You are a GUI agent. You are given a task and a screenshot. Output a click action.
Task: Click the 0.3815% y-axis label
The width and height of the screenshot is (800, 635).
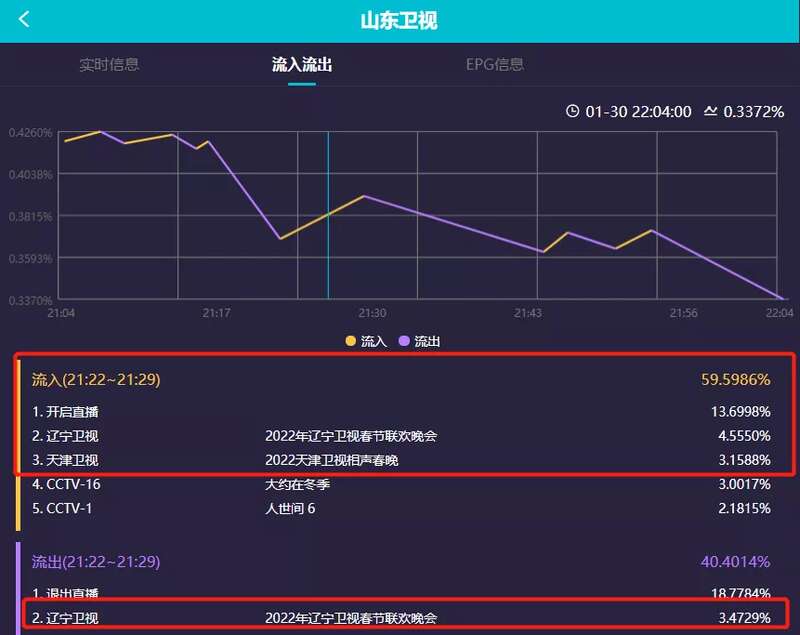click(30, 217)
